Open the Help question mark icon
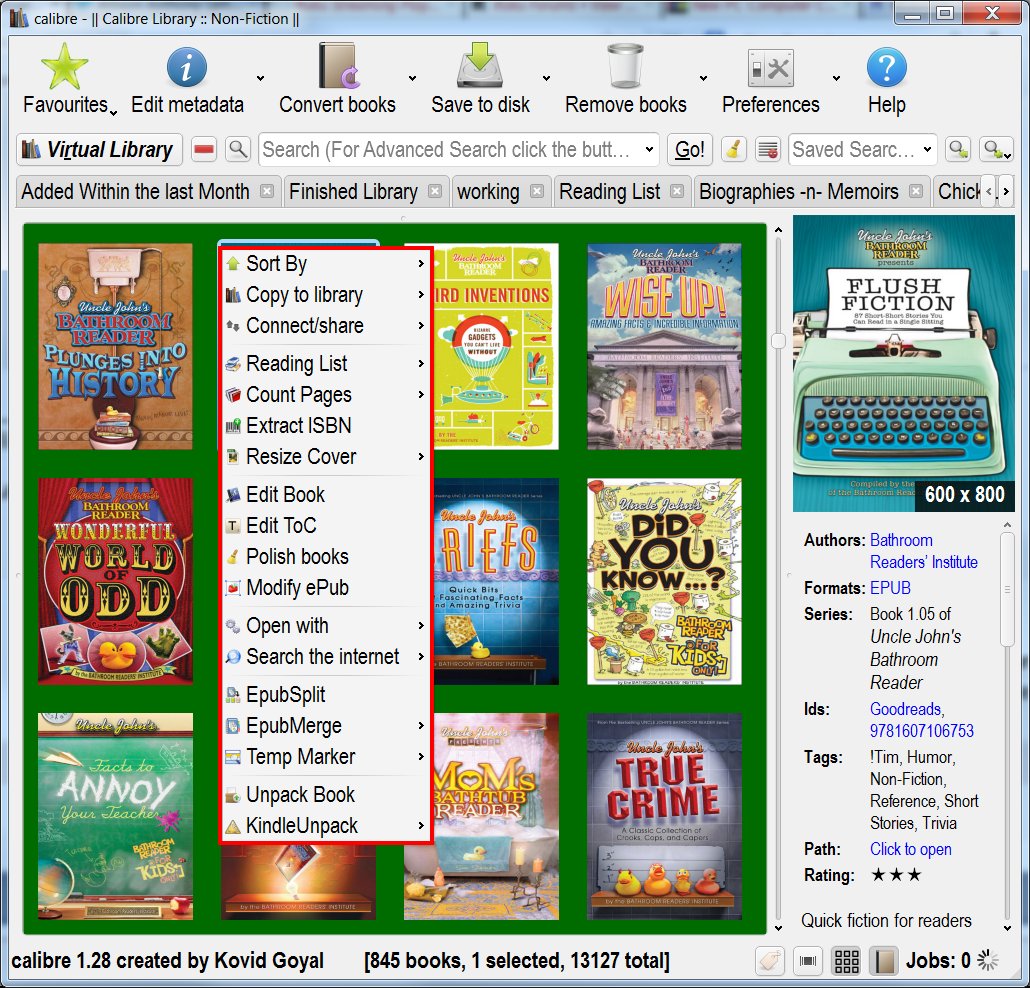This screenshot has width=1030, height=988. point(887,67)
